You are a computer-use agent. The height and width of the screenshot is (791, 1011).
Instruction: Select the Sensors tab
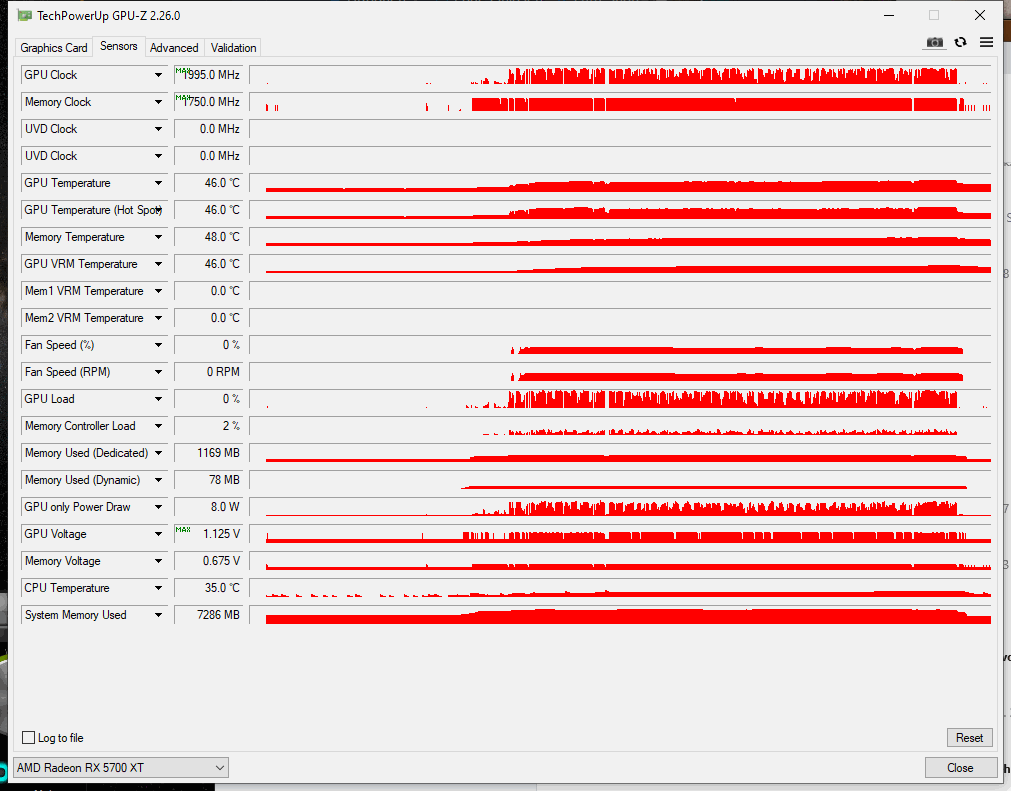[119, 46]
